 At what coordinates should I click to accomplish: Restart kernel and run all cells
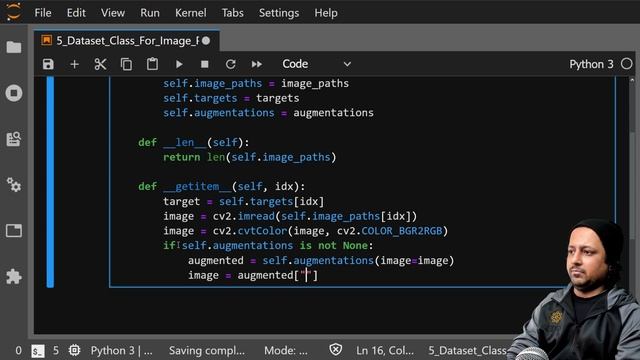click(257, 64)
